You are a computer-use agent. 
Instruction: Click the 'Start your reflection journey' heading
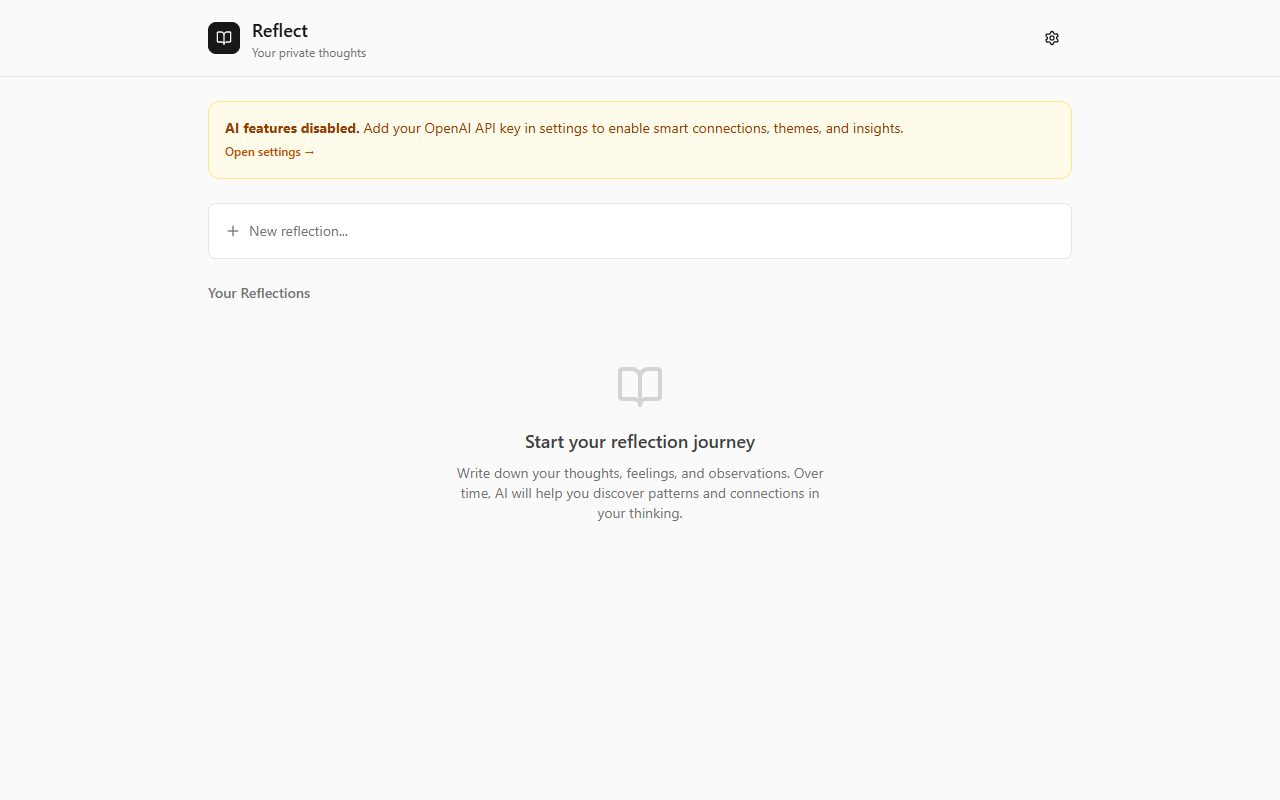pos(640,442)
